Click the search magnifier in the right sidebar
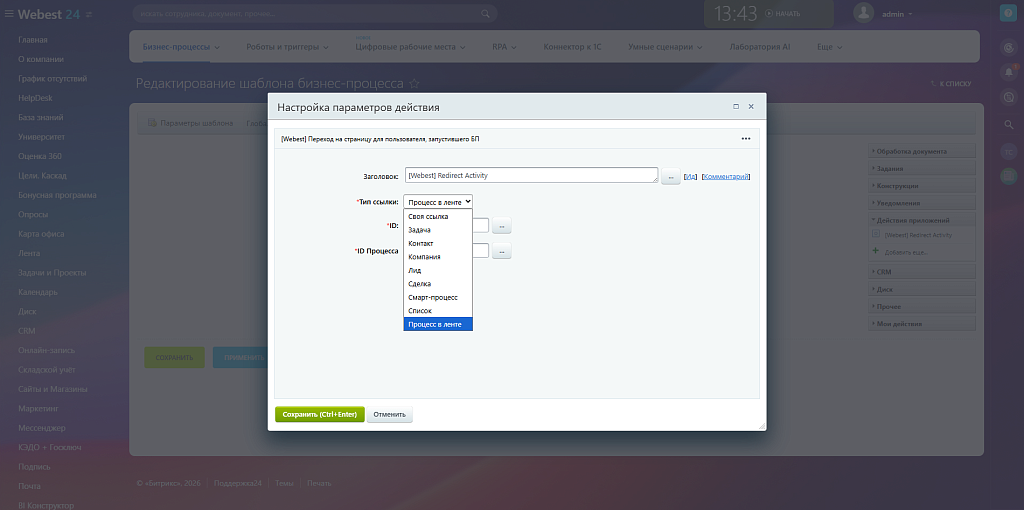The height and width of the screenshot is (510, 1024). [x=1009, y=124]
